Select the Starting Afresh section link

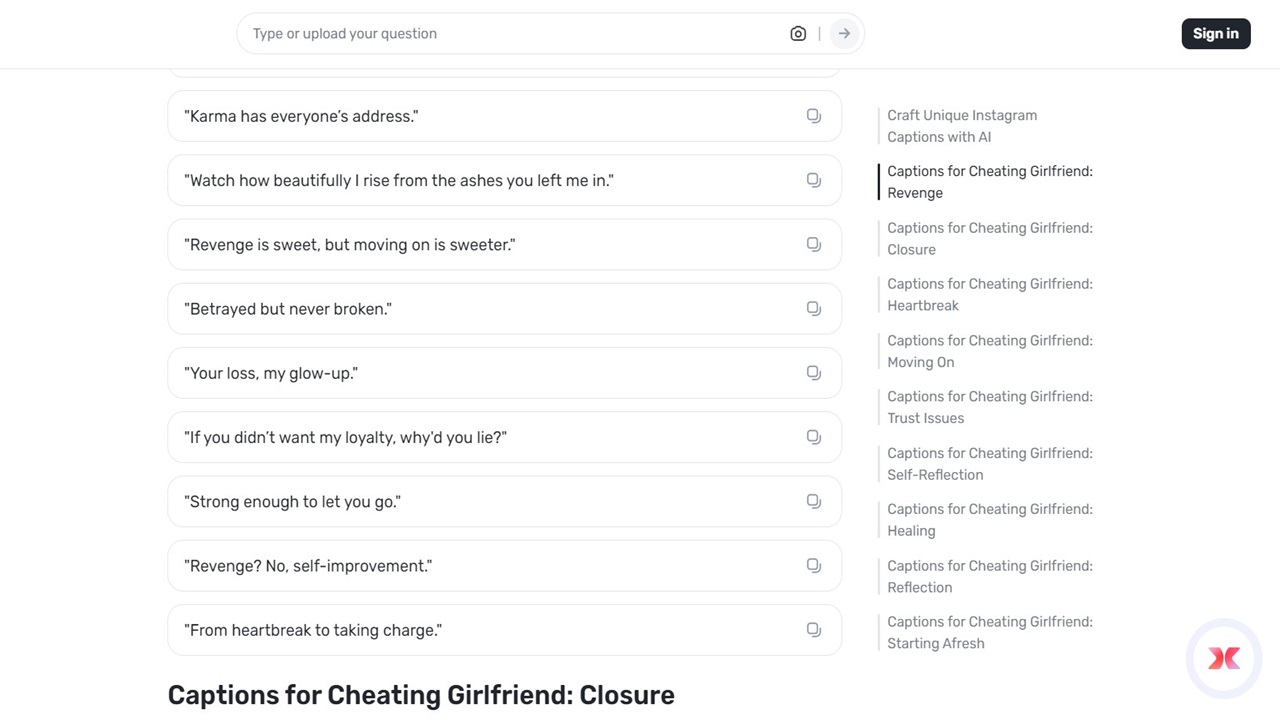pyautogui.click(x=989, y=632)
